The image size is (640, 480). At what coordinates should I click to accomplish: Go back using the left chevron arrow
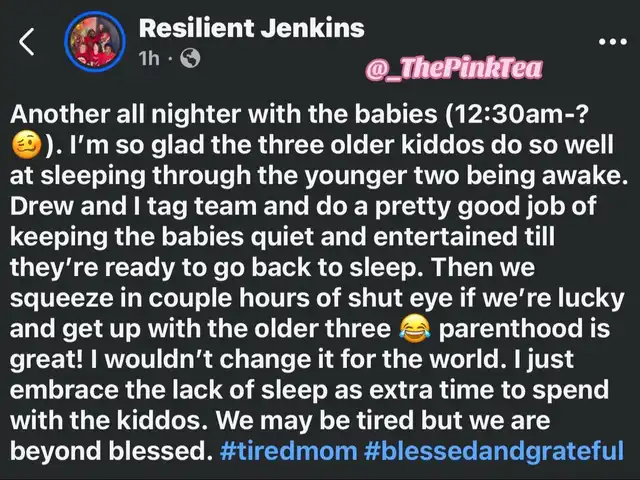pyautogui.click(x=27, y=42)
